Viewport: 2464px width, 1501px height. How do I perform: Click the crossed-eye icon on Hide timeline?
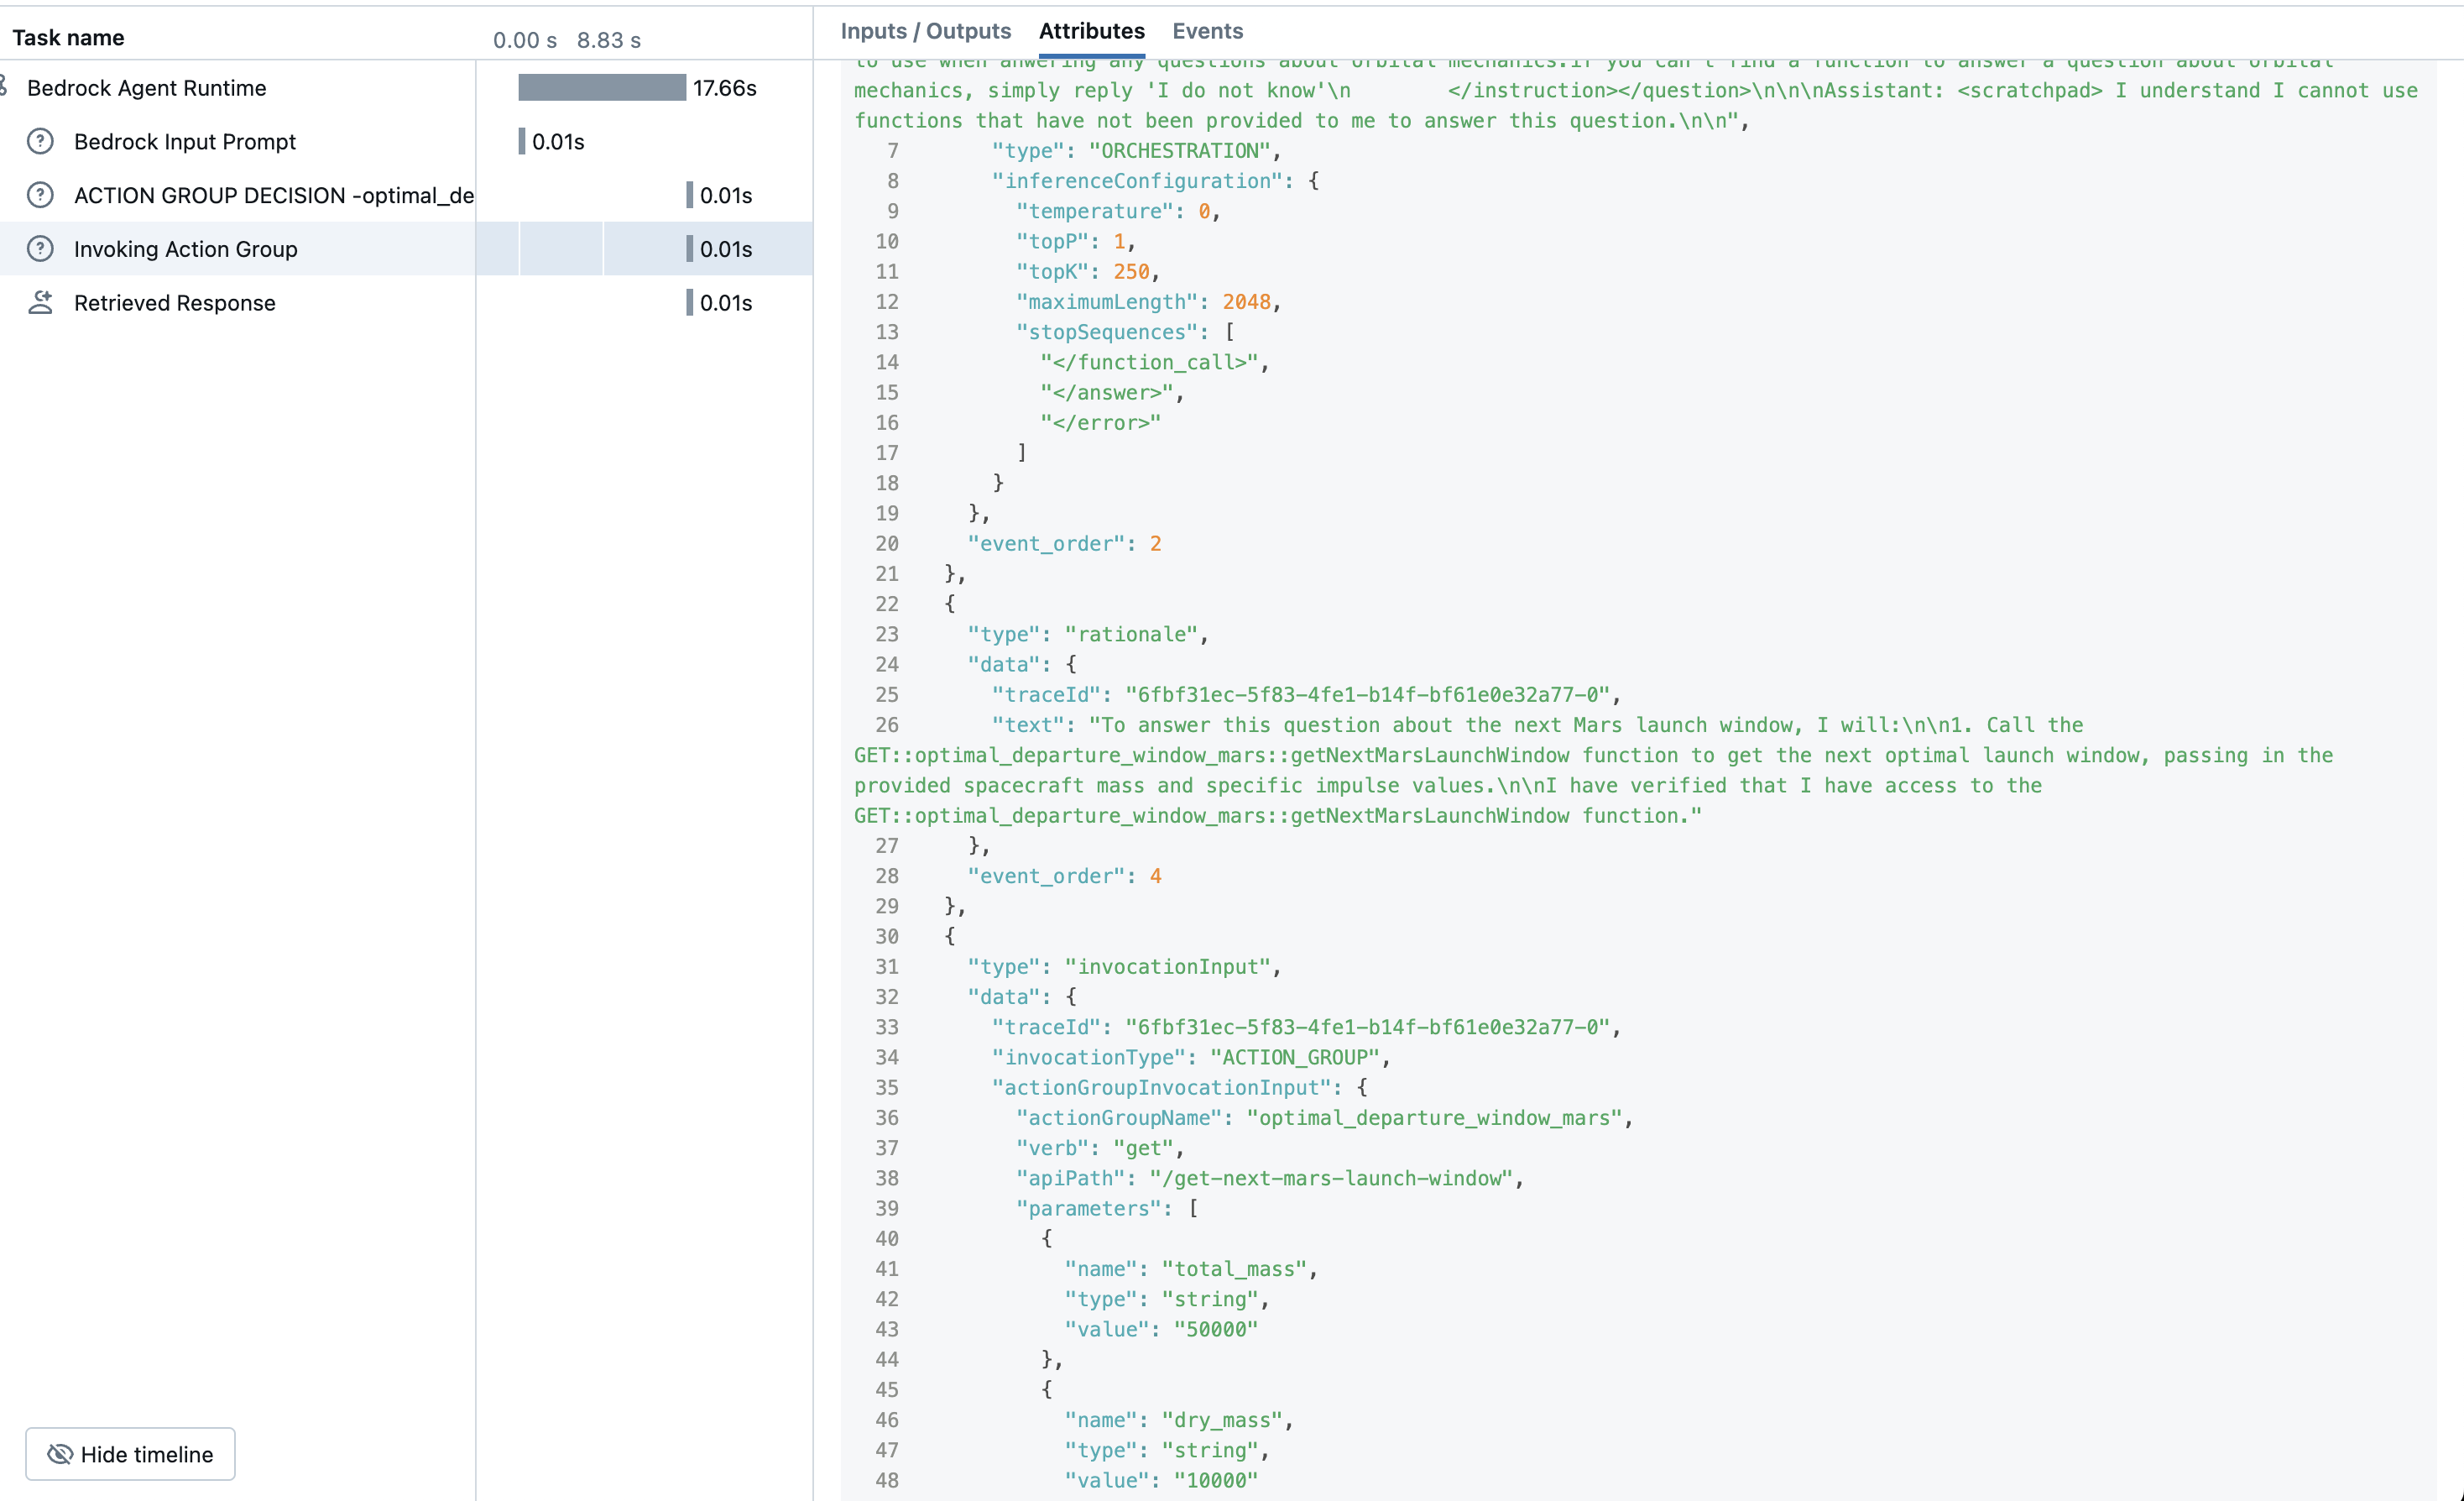point(60,1454)
